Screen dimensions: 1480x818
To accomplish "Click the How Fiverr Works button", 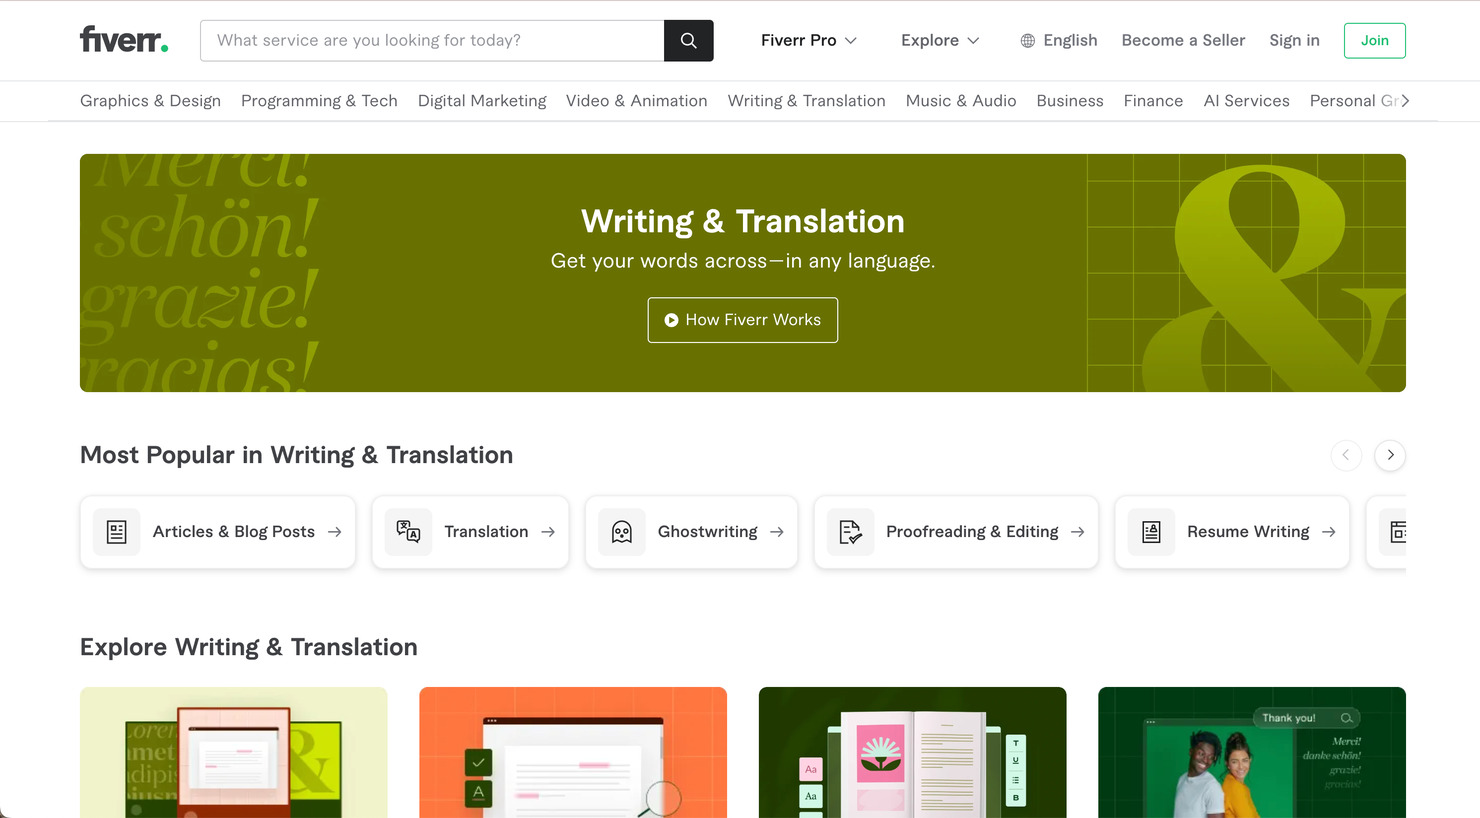I will [743, 320].
